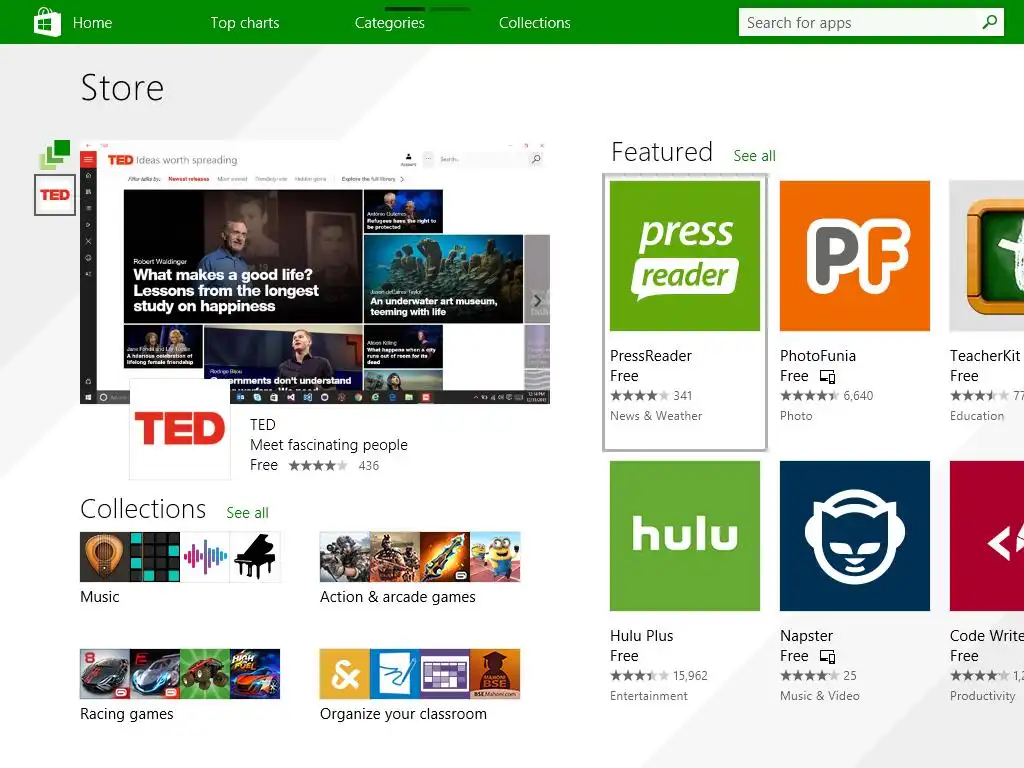Click the Minion game icon
The image size is (1024, 768).
(495, 557)
